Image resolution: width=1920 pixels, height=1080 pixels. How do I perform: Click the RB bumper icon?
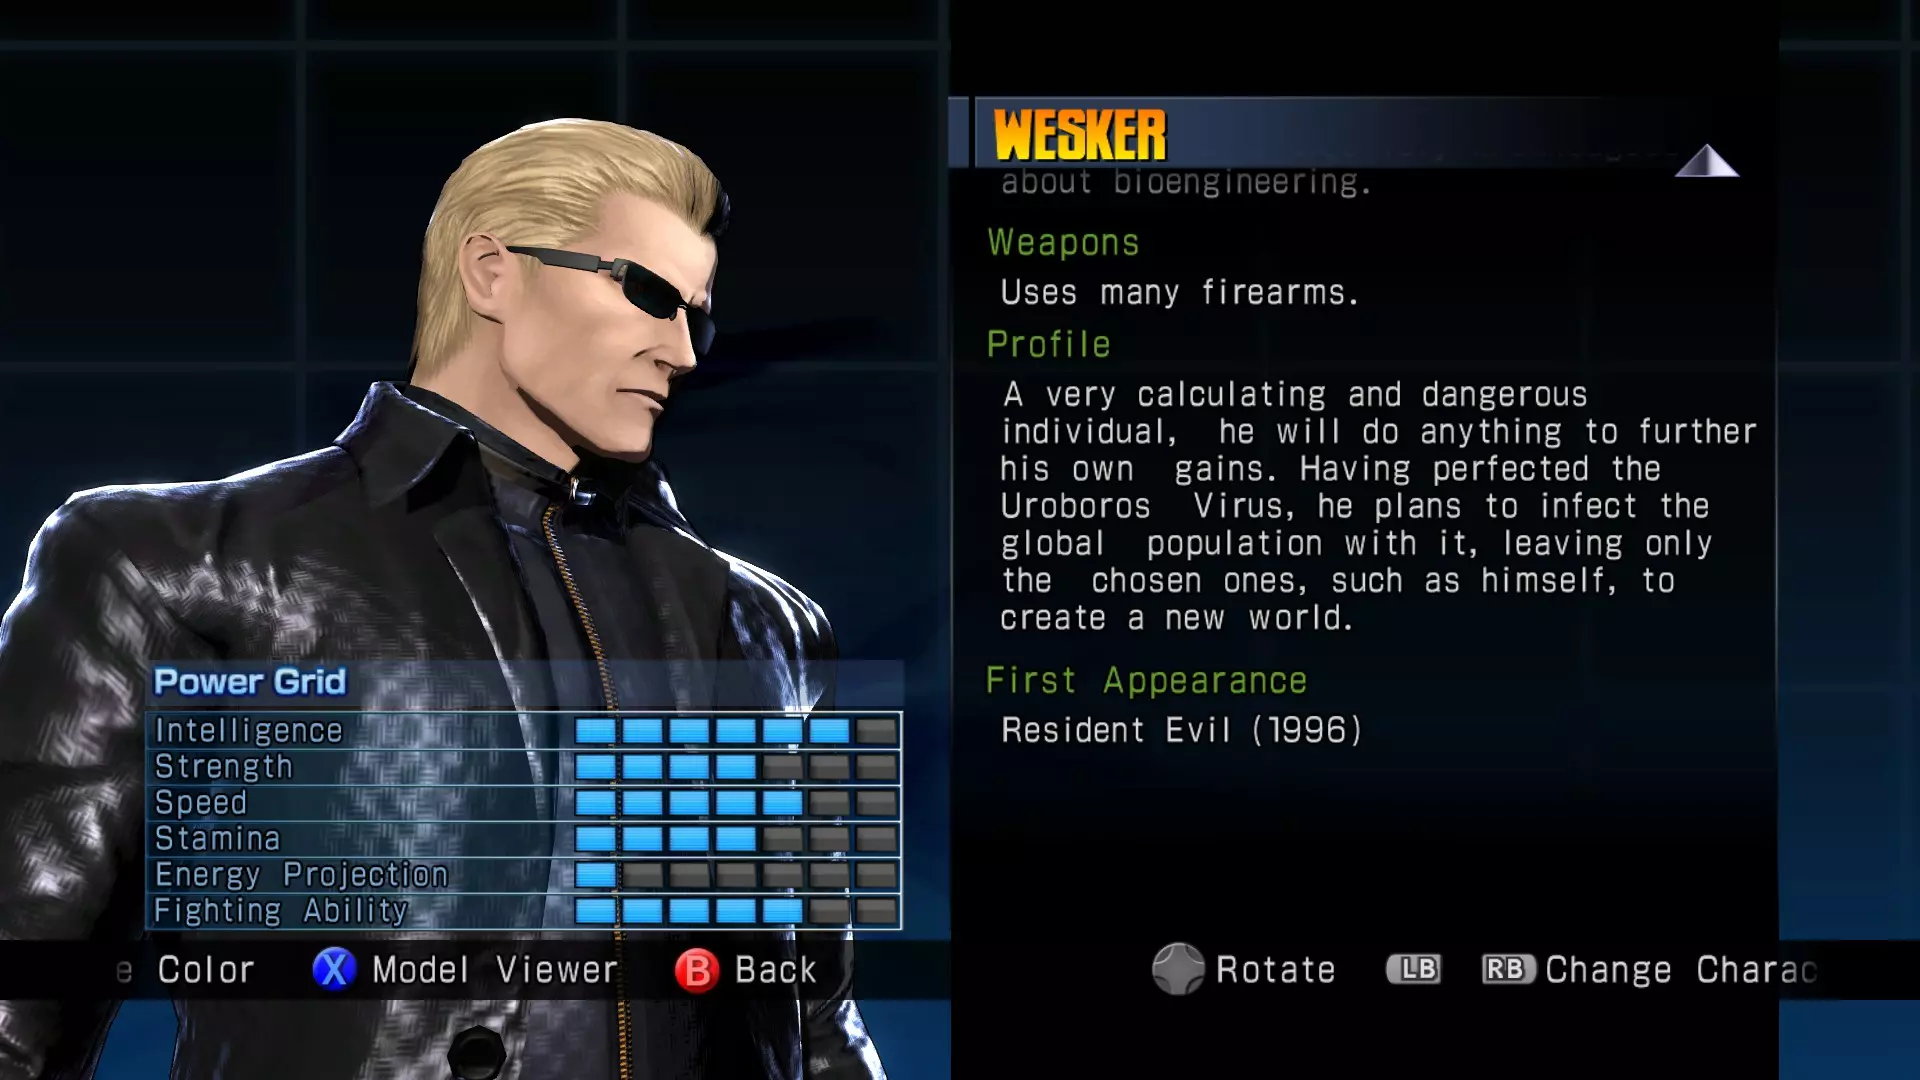pos(1508,969)
